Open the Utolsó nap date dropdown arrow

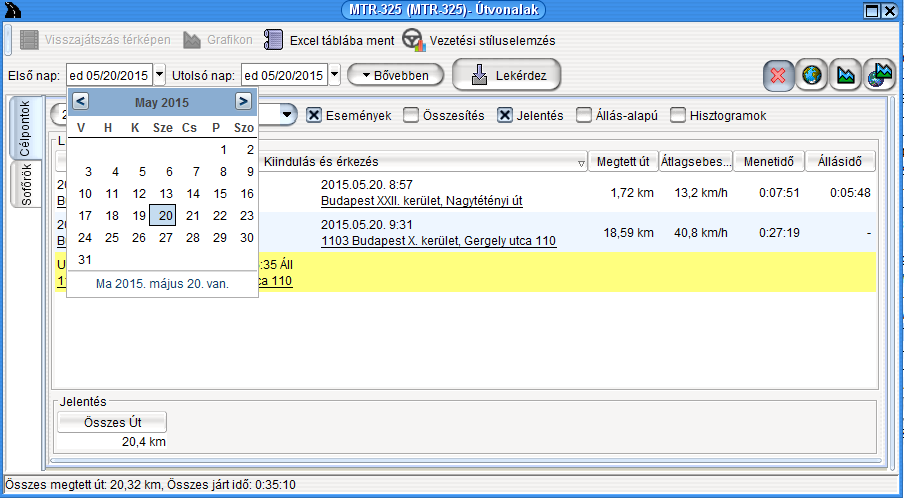[335, 75]
